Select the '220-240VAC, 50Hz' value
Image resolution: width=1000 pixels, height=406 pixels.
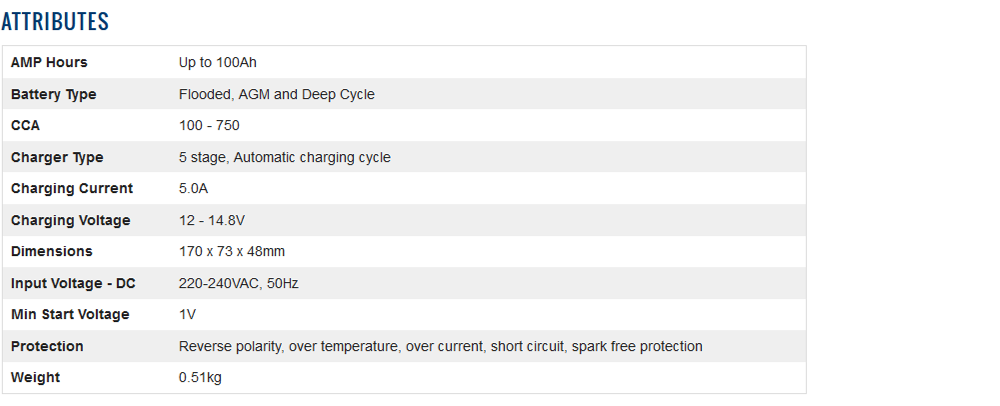239,283
